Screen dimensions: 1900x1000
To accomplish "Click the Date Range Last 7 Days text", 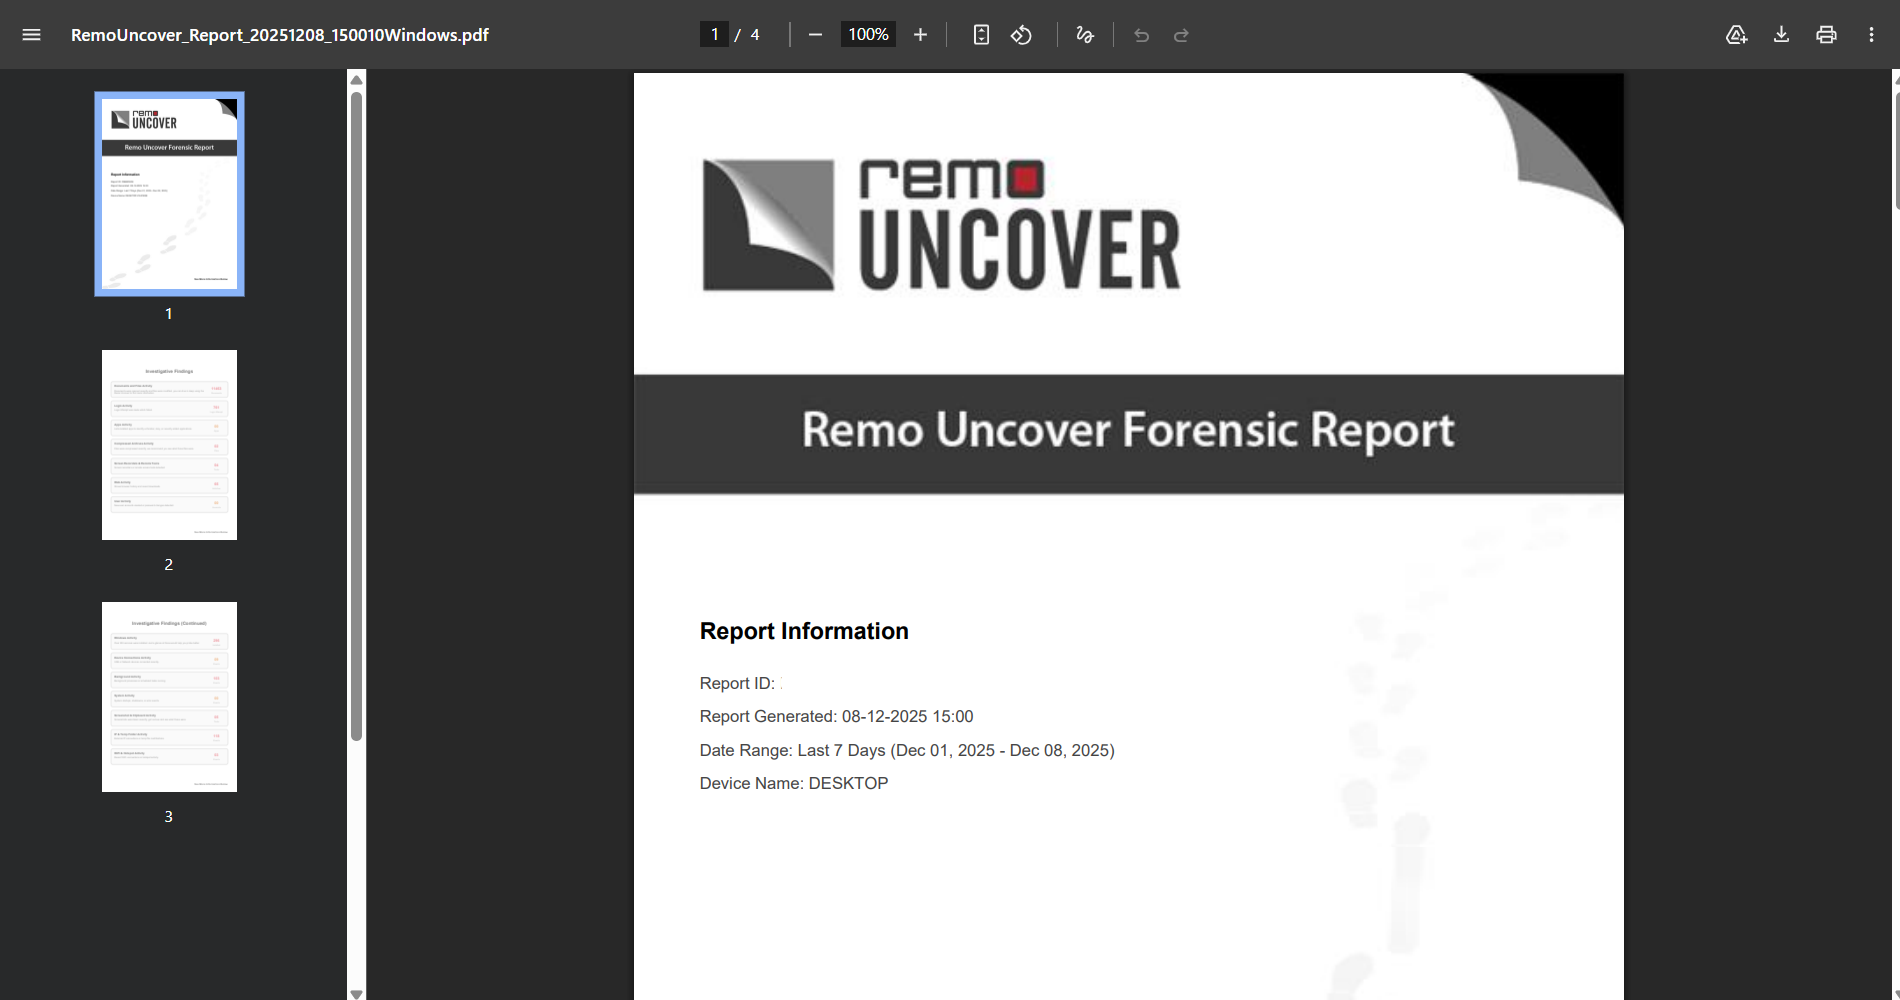I will click(x=907, y=750).
